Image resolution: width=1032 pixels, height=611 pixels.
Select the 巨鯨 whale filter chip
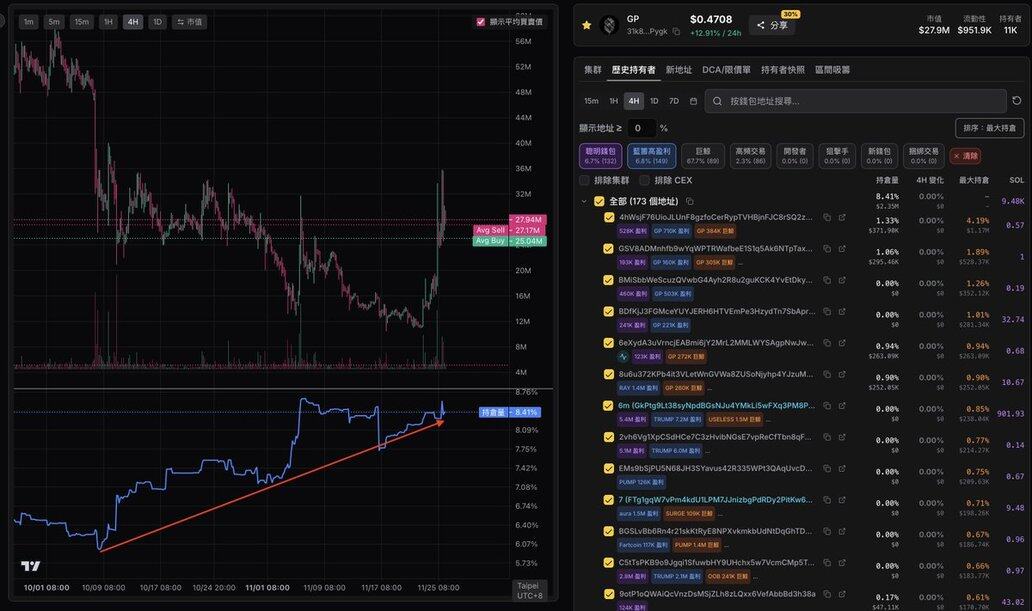point(703,155)
